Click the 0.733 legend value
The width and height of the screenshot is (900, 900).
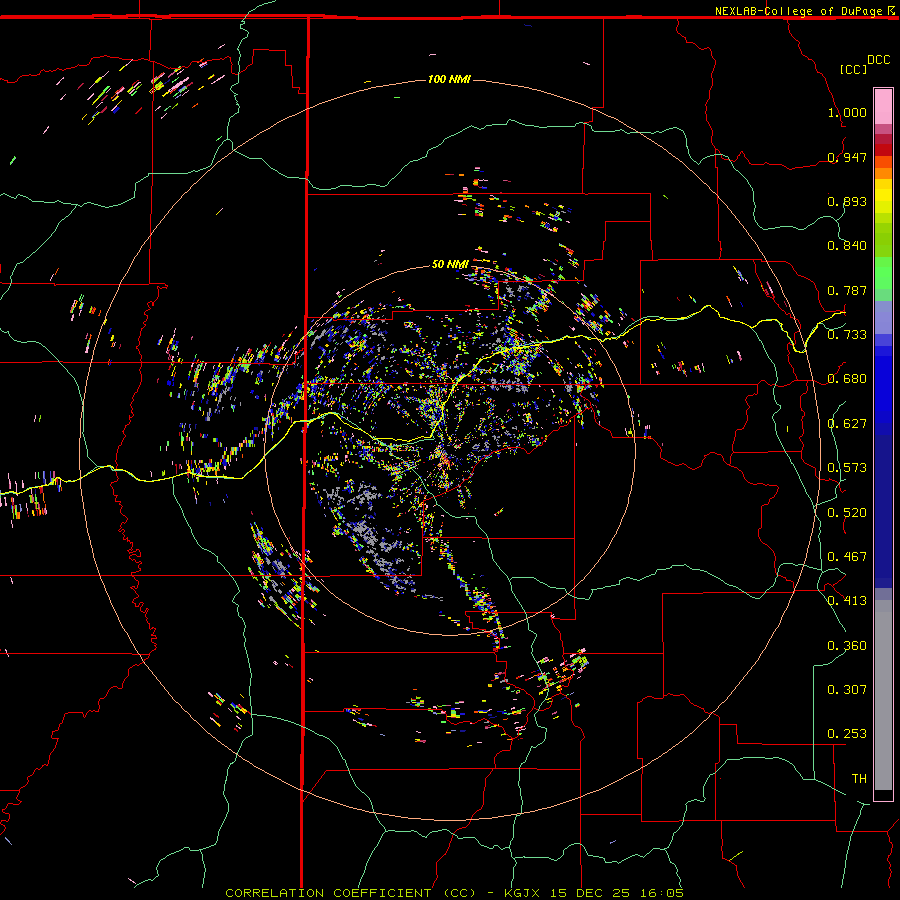[x=847, y=334]
